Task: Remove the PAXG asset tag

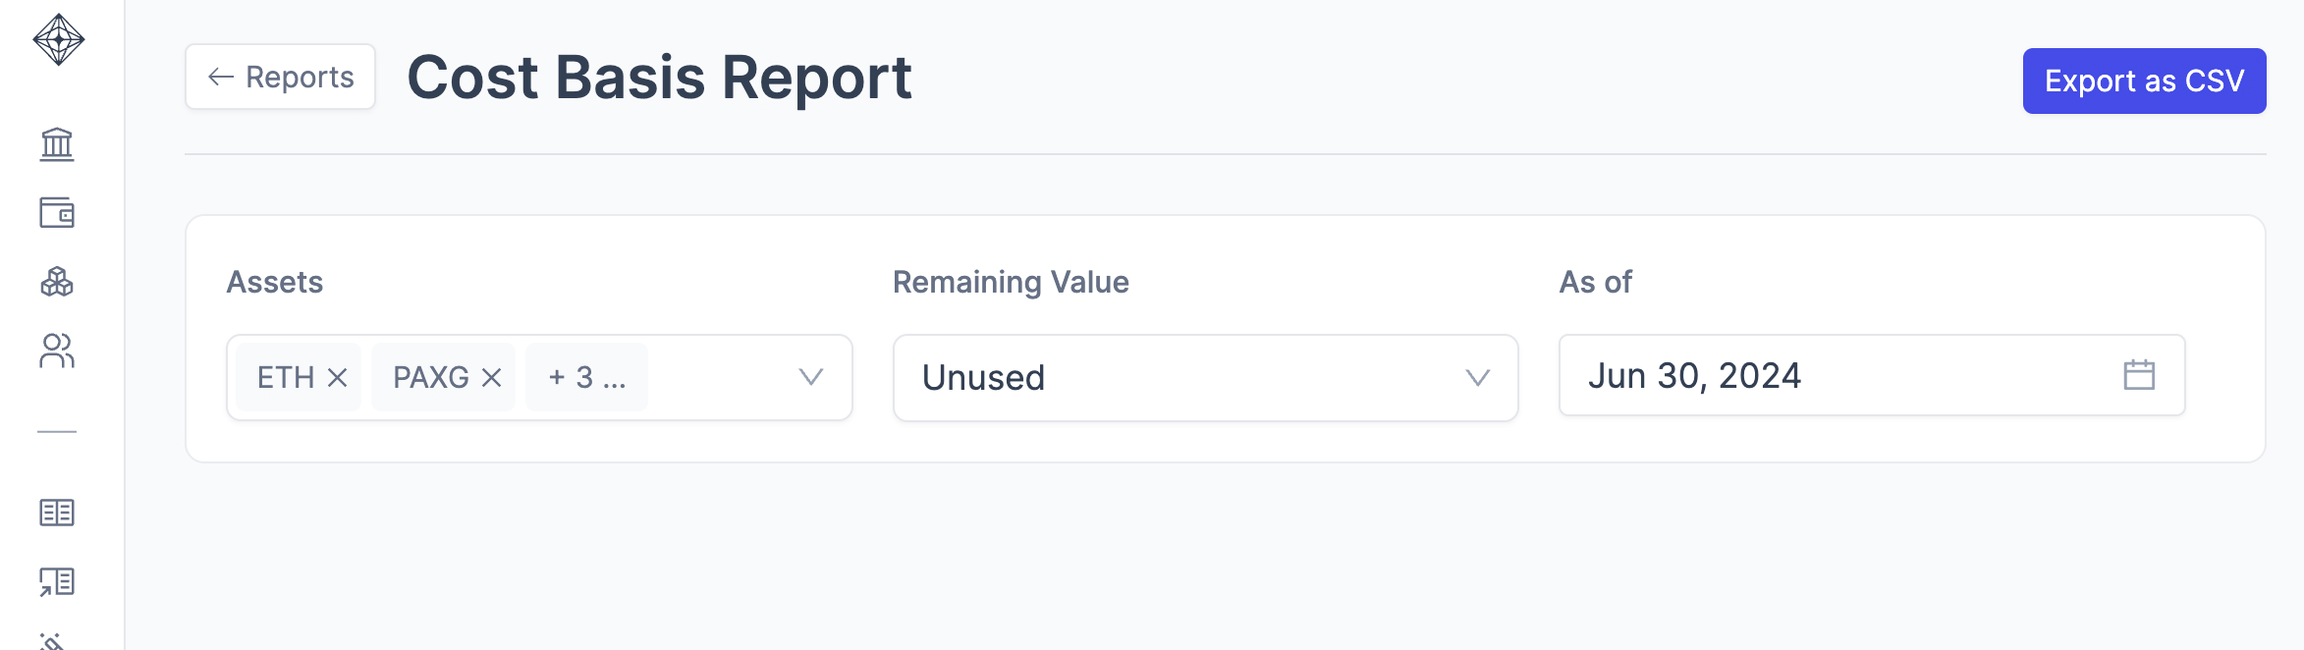Action: pyautogui.click(x=491, y=378)
